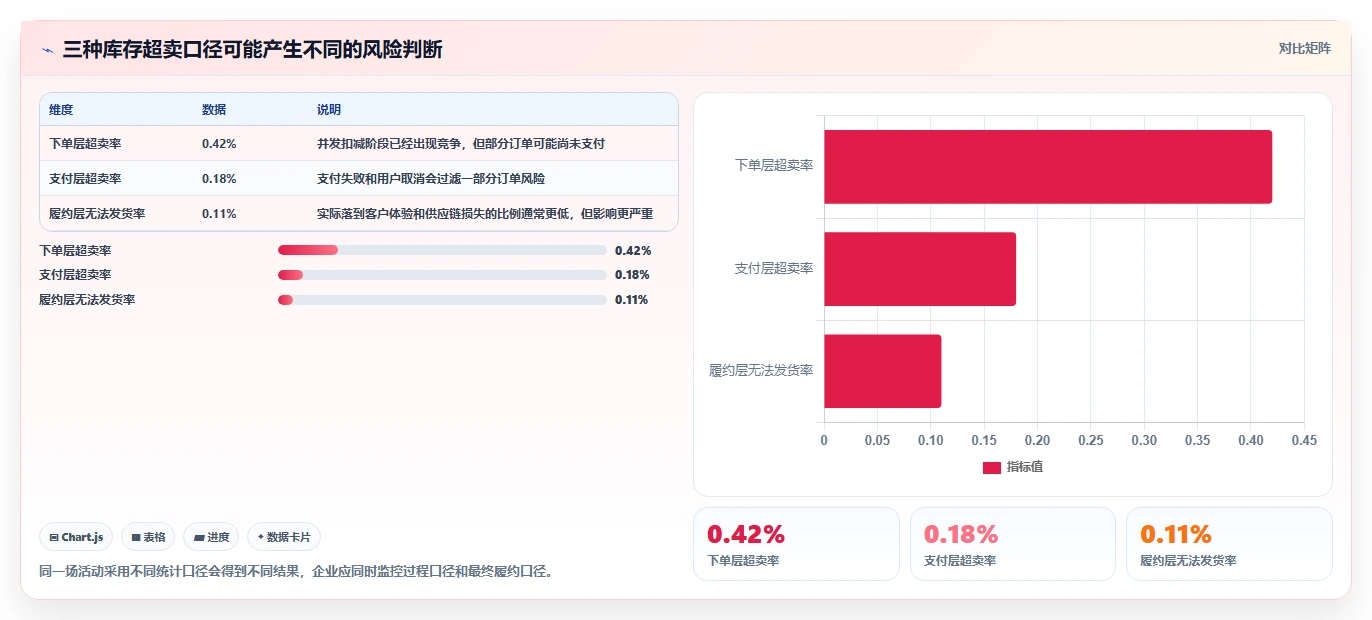
Task: Click the 0.18% progress value label
Action: pos(633,275)
